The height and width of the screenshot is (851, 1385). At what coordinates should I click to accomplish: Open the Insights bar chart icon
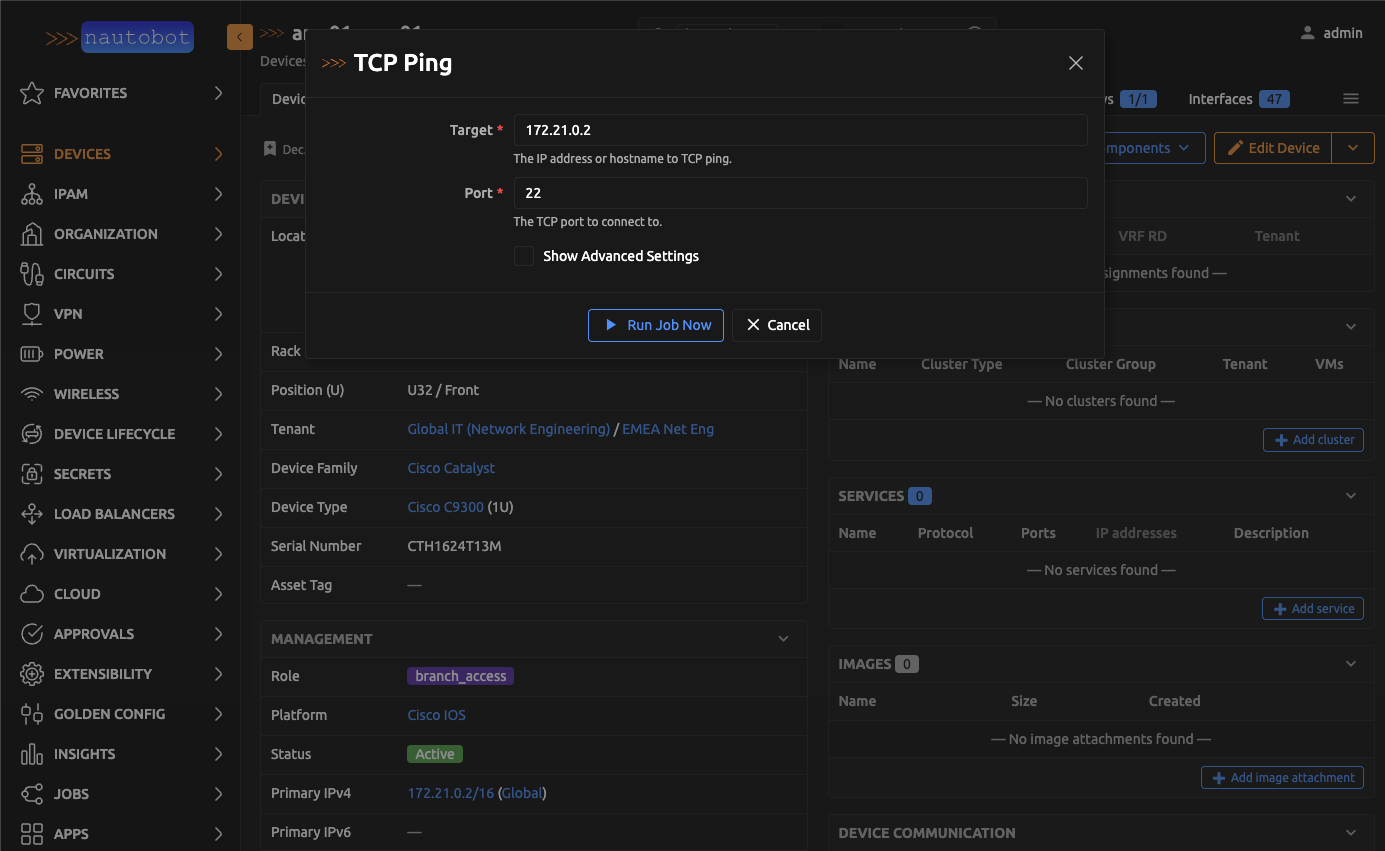pyautogui.click(x=32, y=754)
